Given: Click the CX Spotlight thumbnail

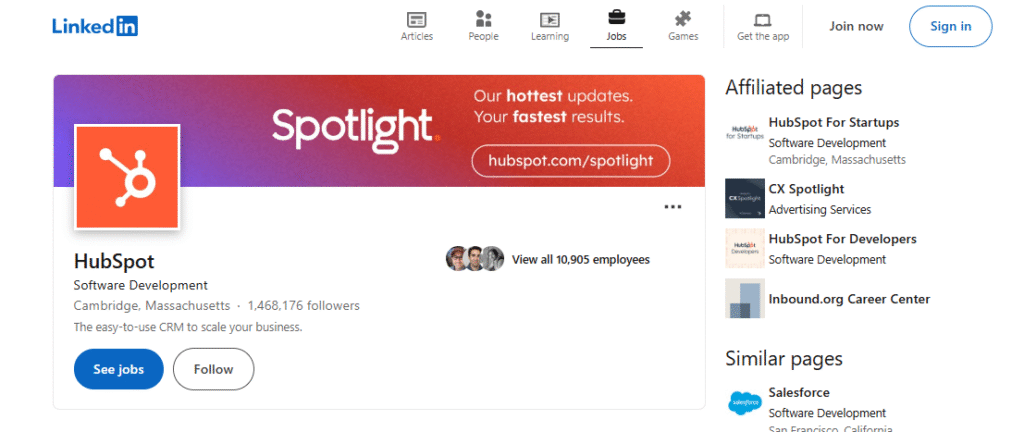Looking at the screenshot, I should [x=744, y=198].
